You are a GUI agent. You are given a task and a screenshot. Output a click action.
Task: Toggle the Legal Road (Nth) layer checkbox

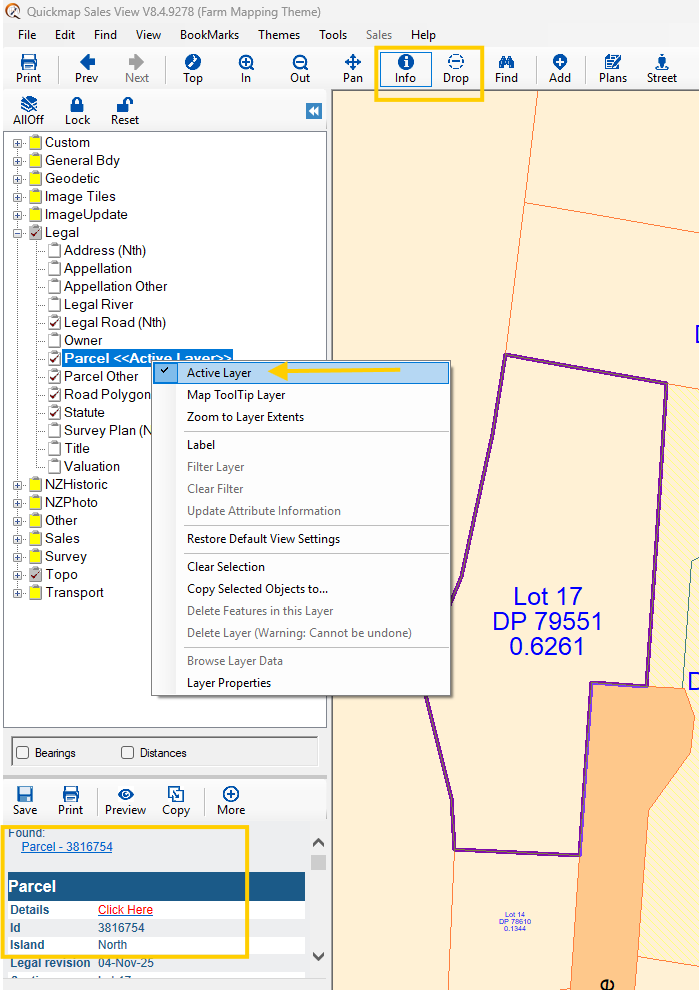(55, 322)
